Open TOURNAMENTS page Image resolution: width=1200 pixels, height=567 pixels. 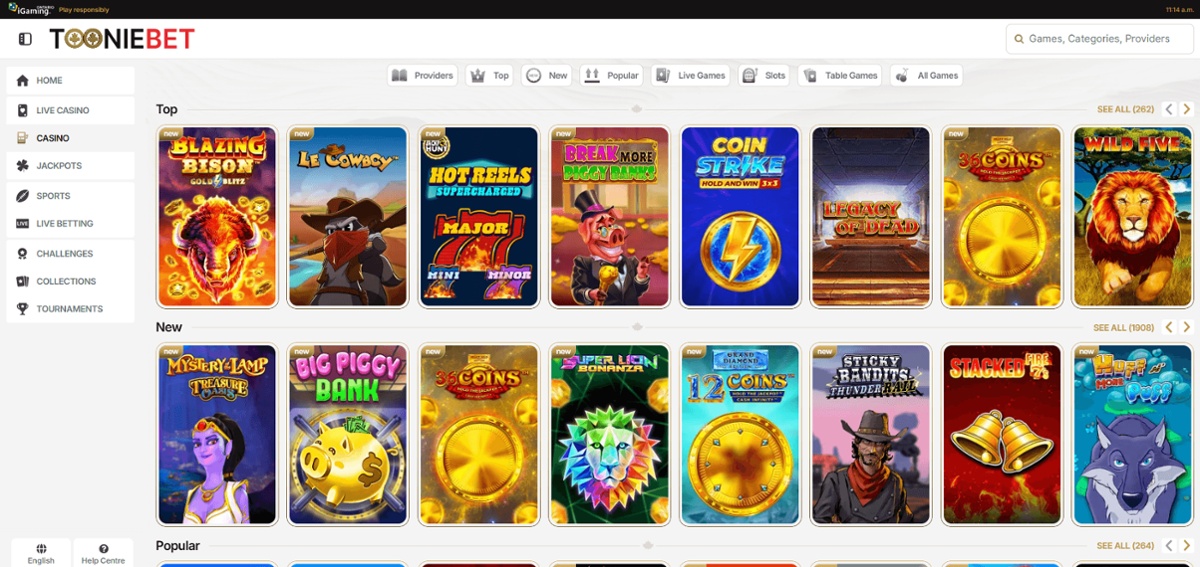point(70,309)
